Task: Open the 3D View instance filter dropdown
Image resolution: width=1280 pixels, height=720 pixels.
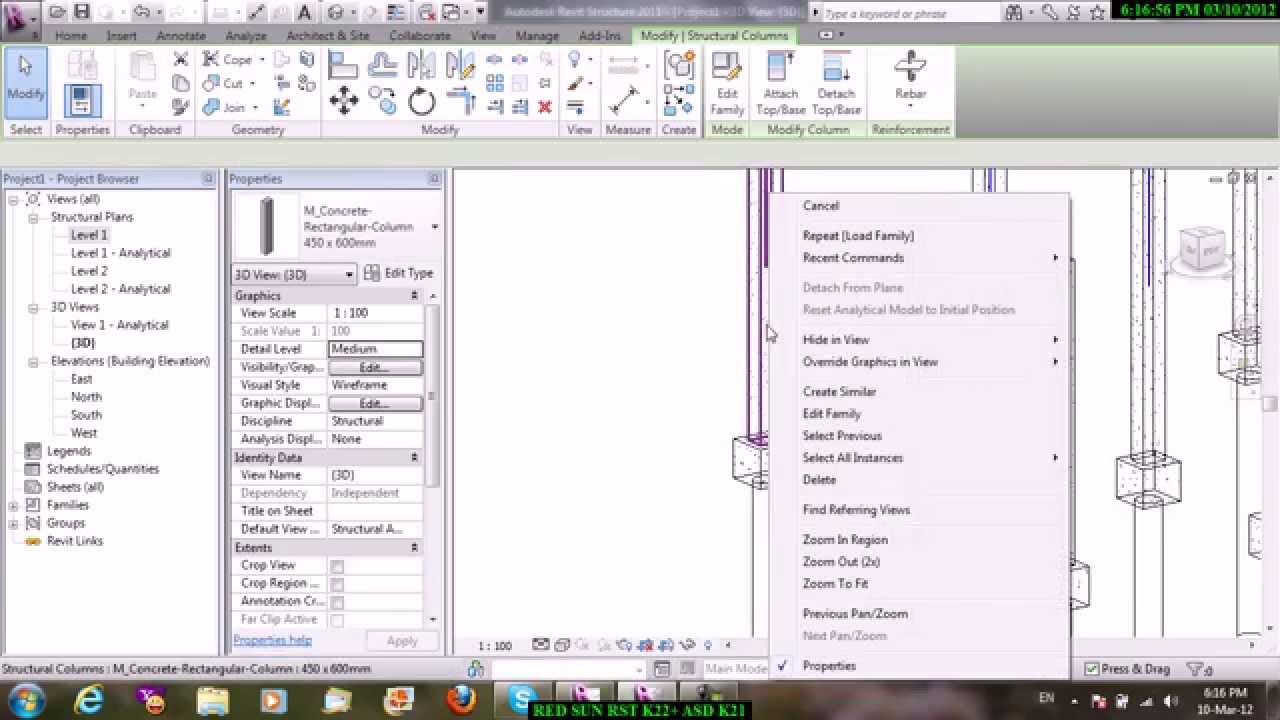Action: click(294, 274)
